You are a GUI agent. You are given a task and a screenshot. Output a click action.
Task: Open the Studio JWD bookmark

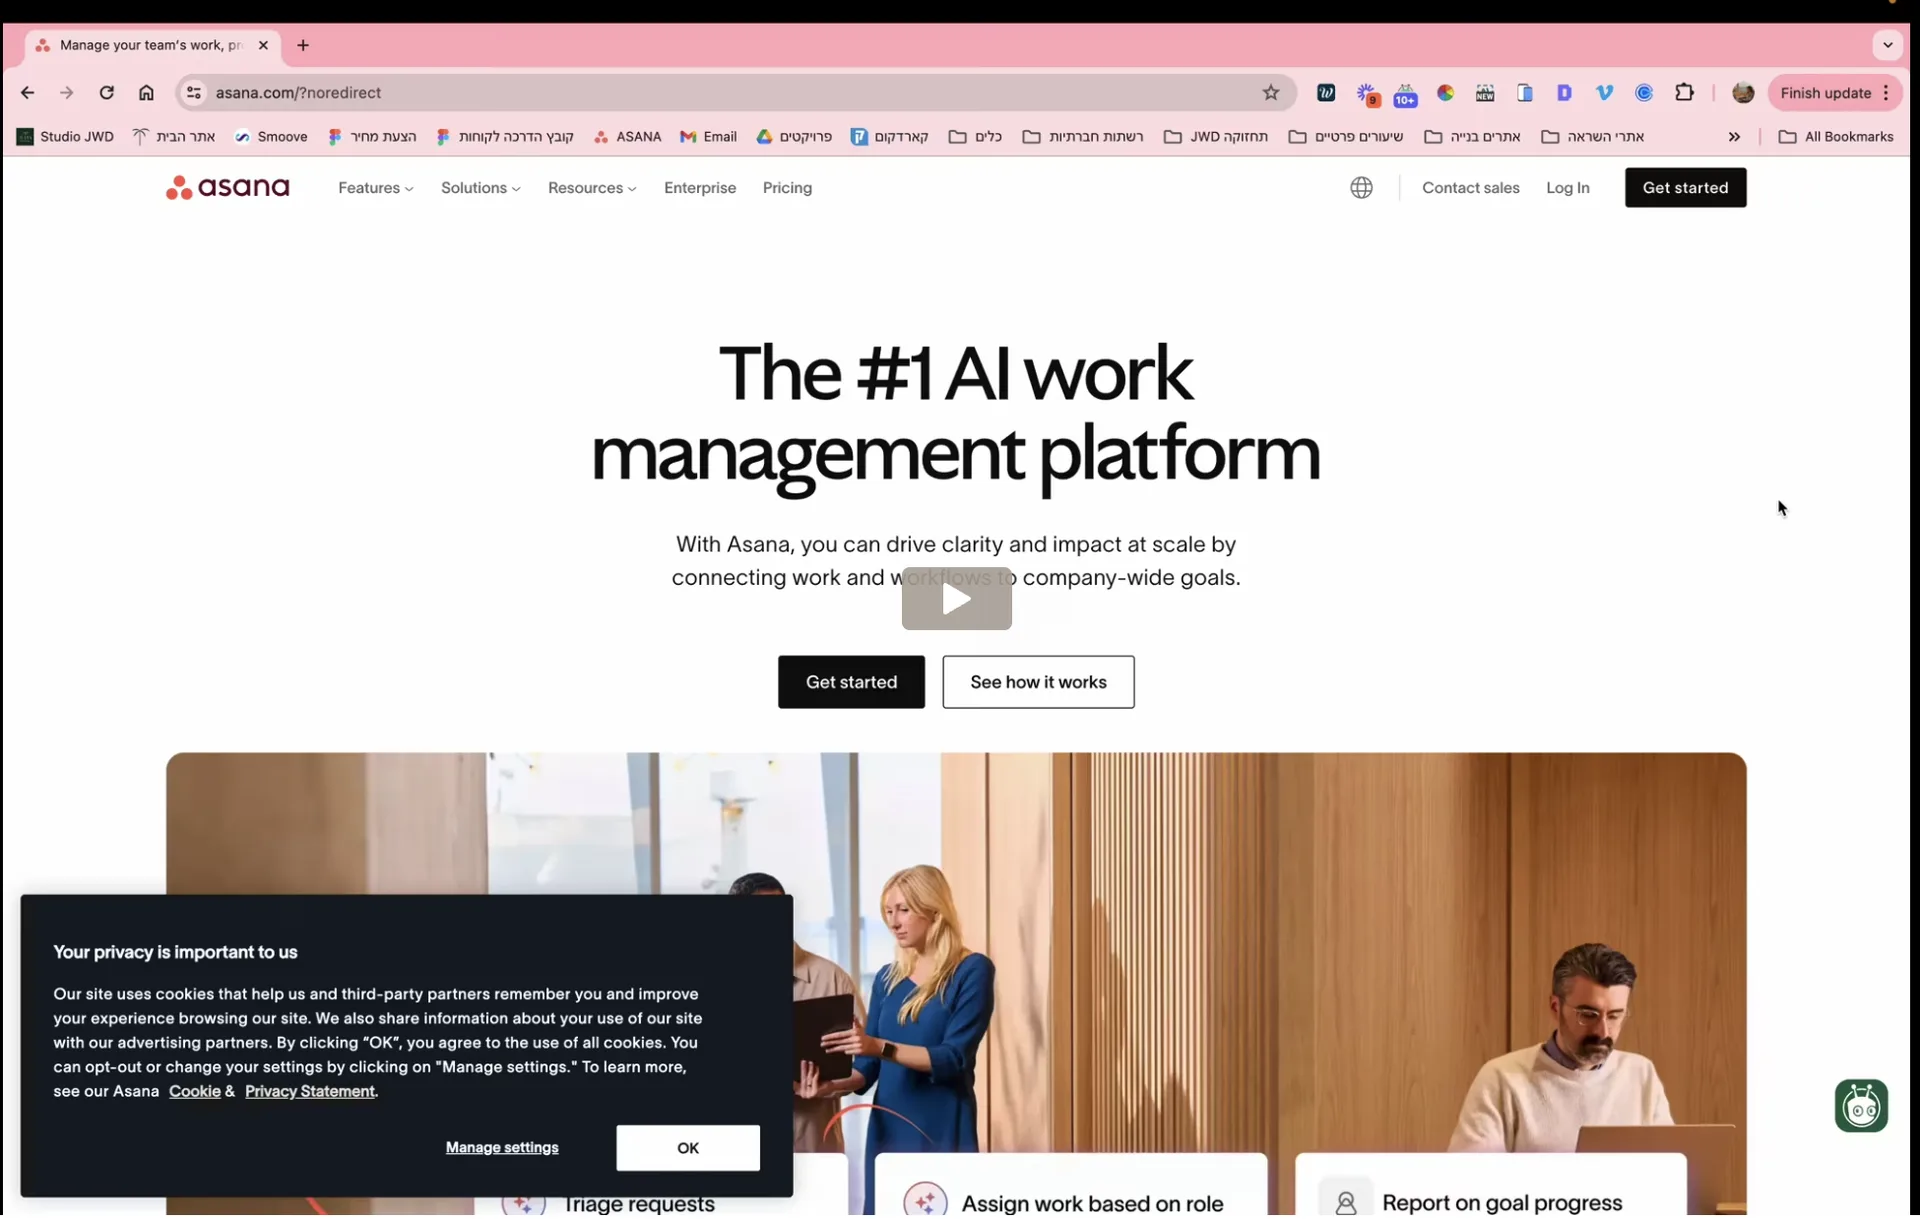[x=65, y=137]
